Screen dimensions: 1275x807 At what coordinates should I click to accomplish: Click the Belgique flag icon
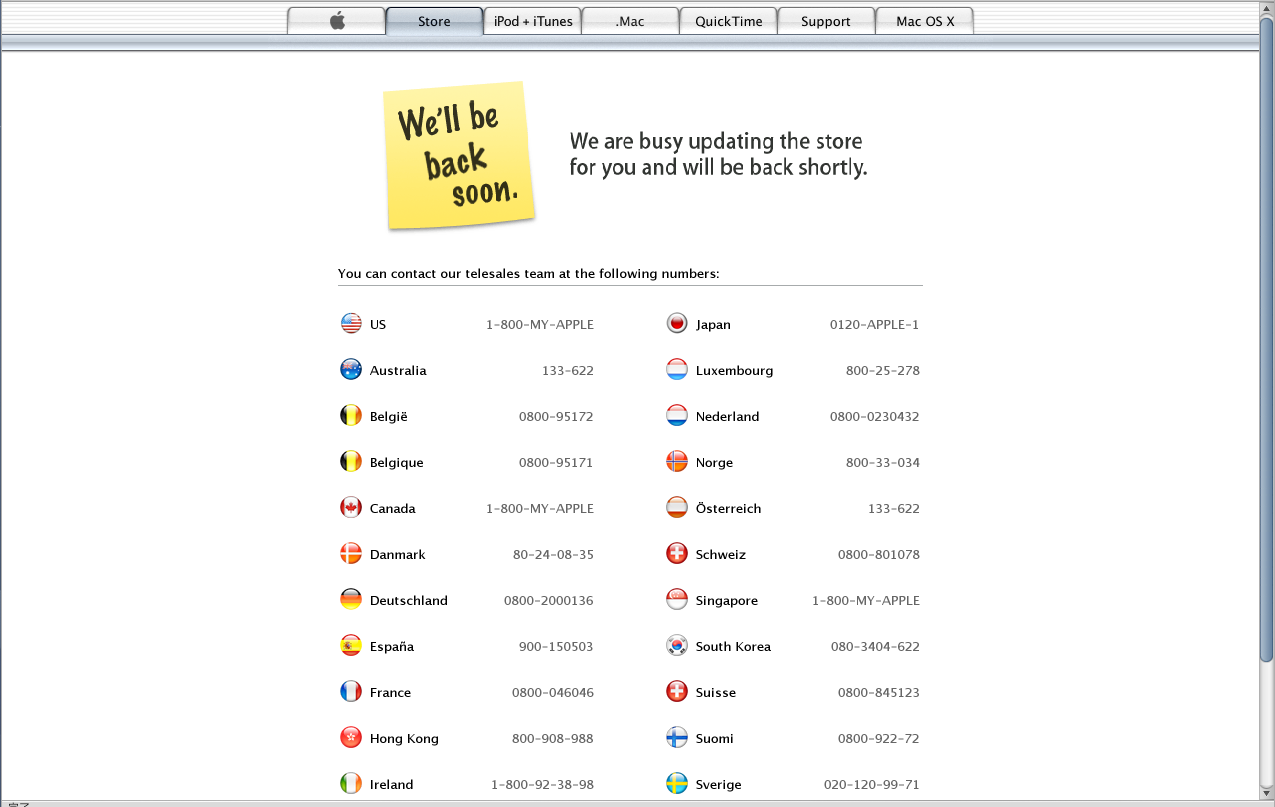351,461
